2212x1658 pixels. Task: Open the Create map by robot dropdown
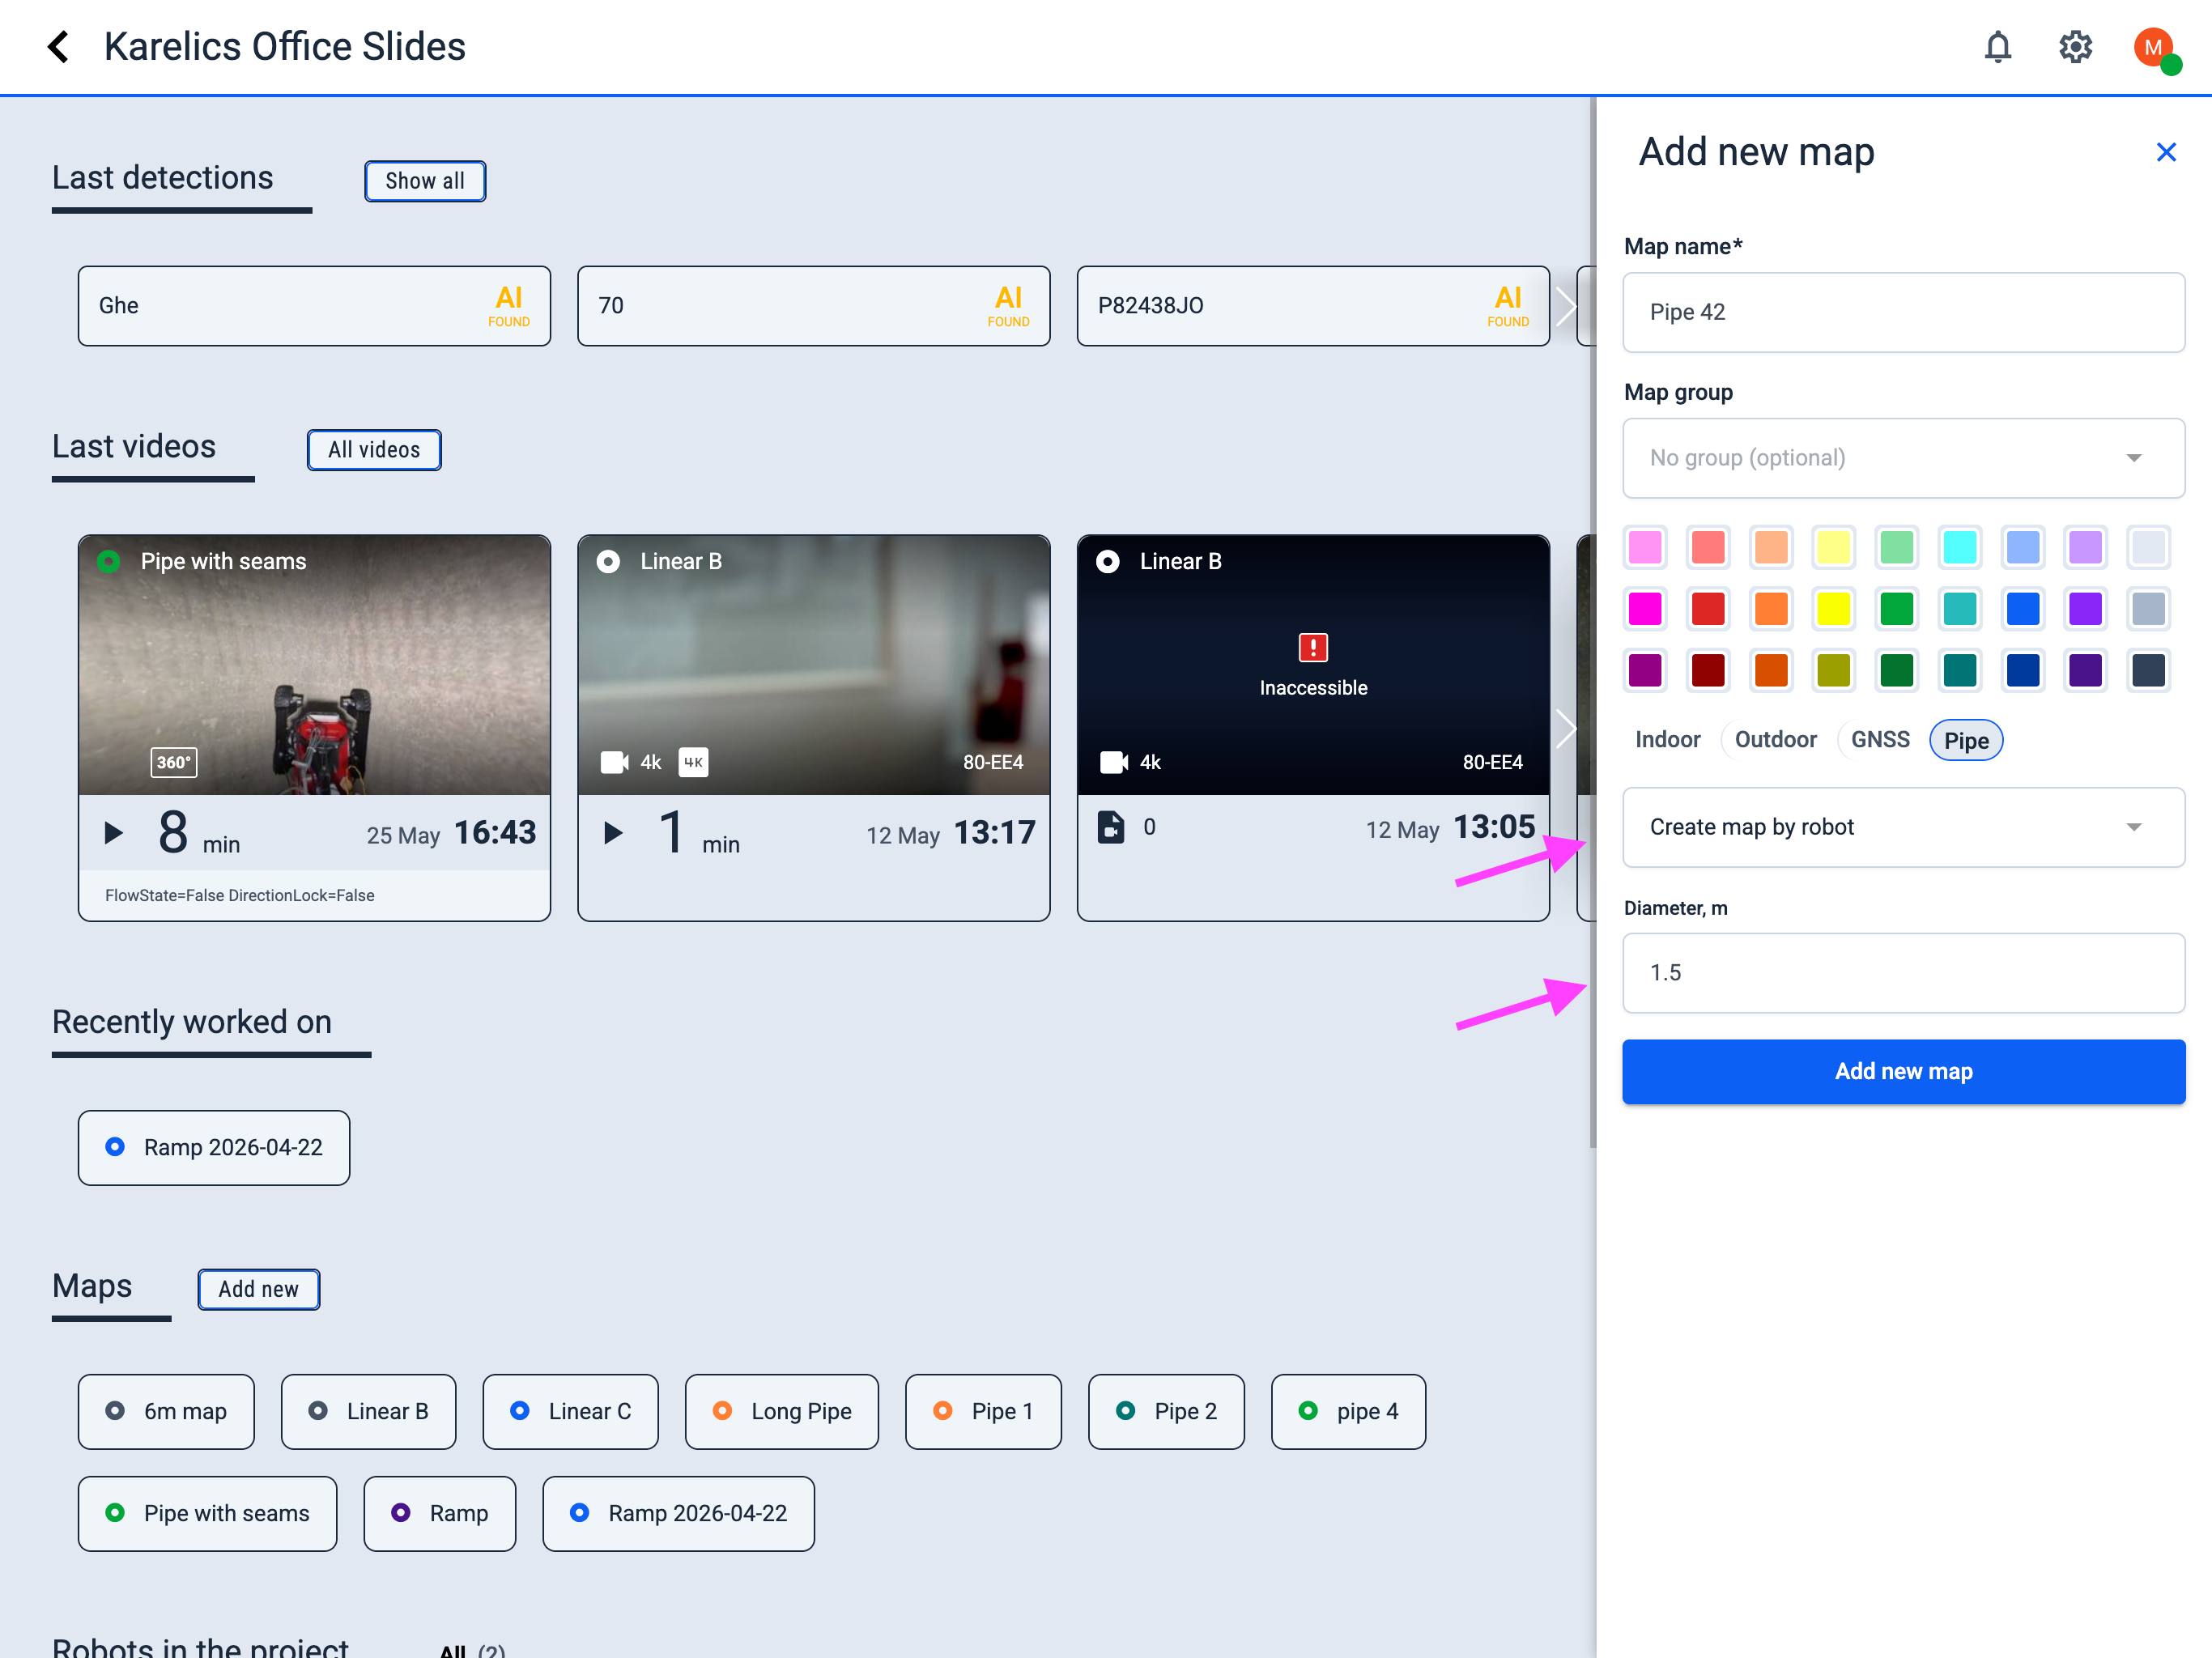point(1903,827)
